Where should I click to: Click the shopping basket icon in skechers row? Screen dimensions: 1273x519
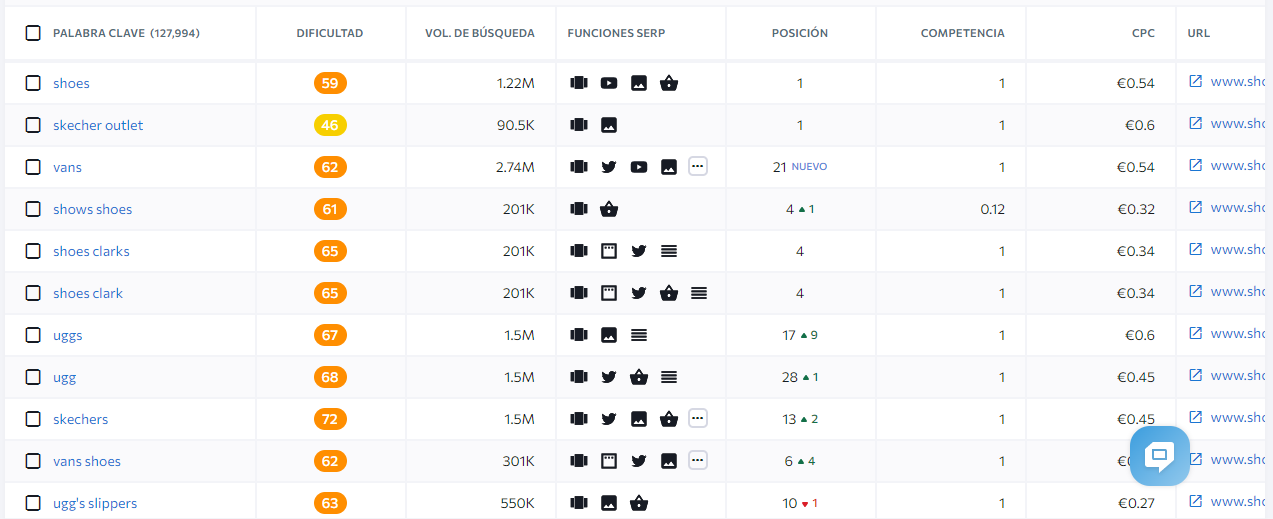coord(669,419)
